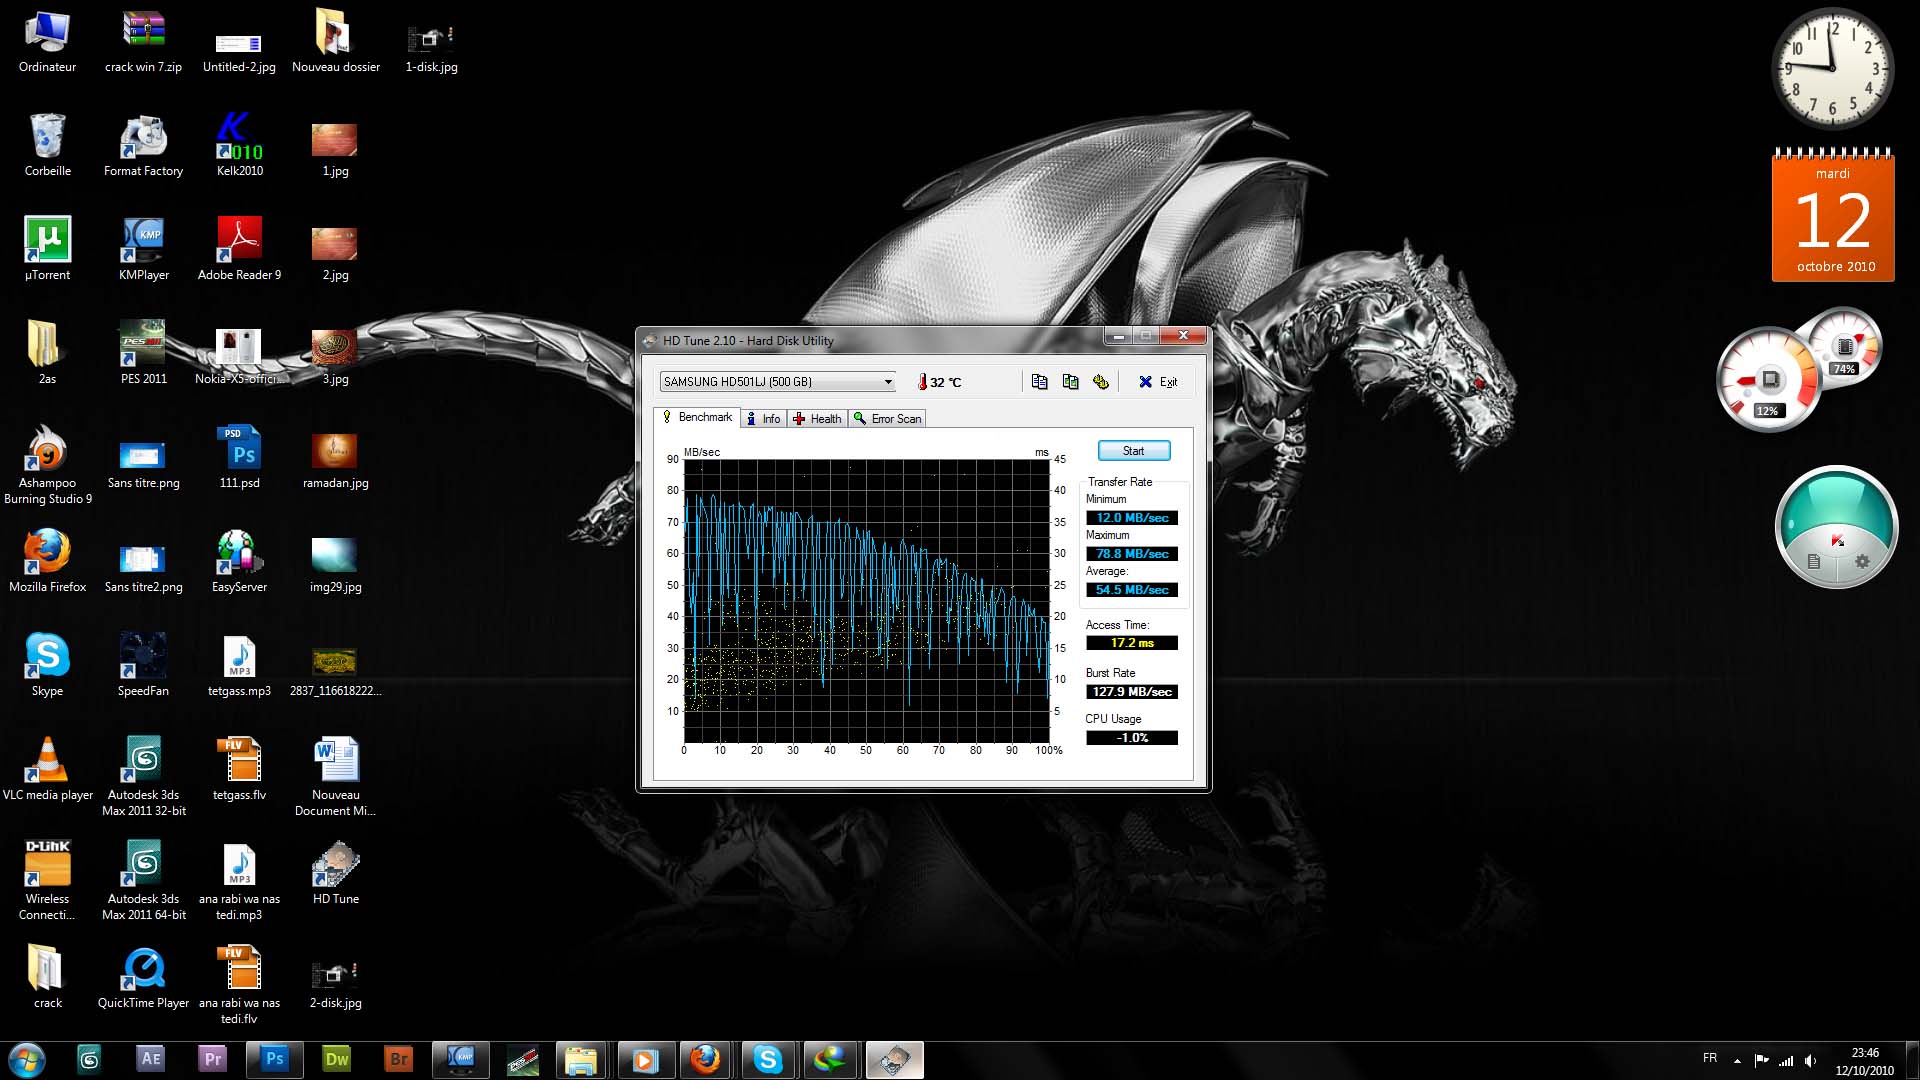Viewport: 1920px width, 1080px height.
Task: Select the Format Factory shortcut
Action: (x=143, y=145)
